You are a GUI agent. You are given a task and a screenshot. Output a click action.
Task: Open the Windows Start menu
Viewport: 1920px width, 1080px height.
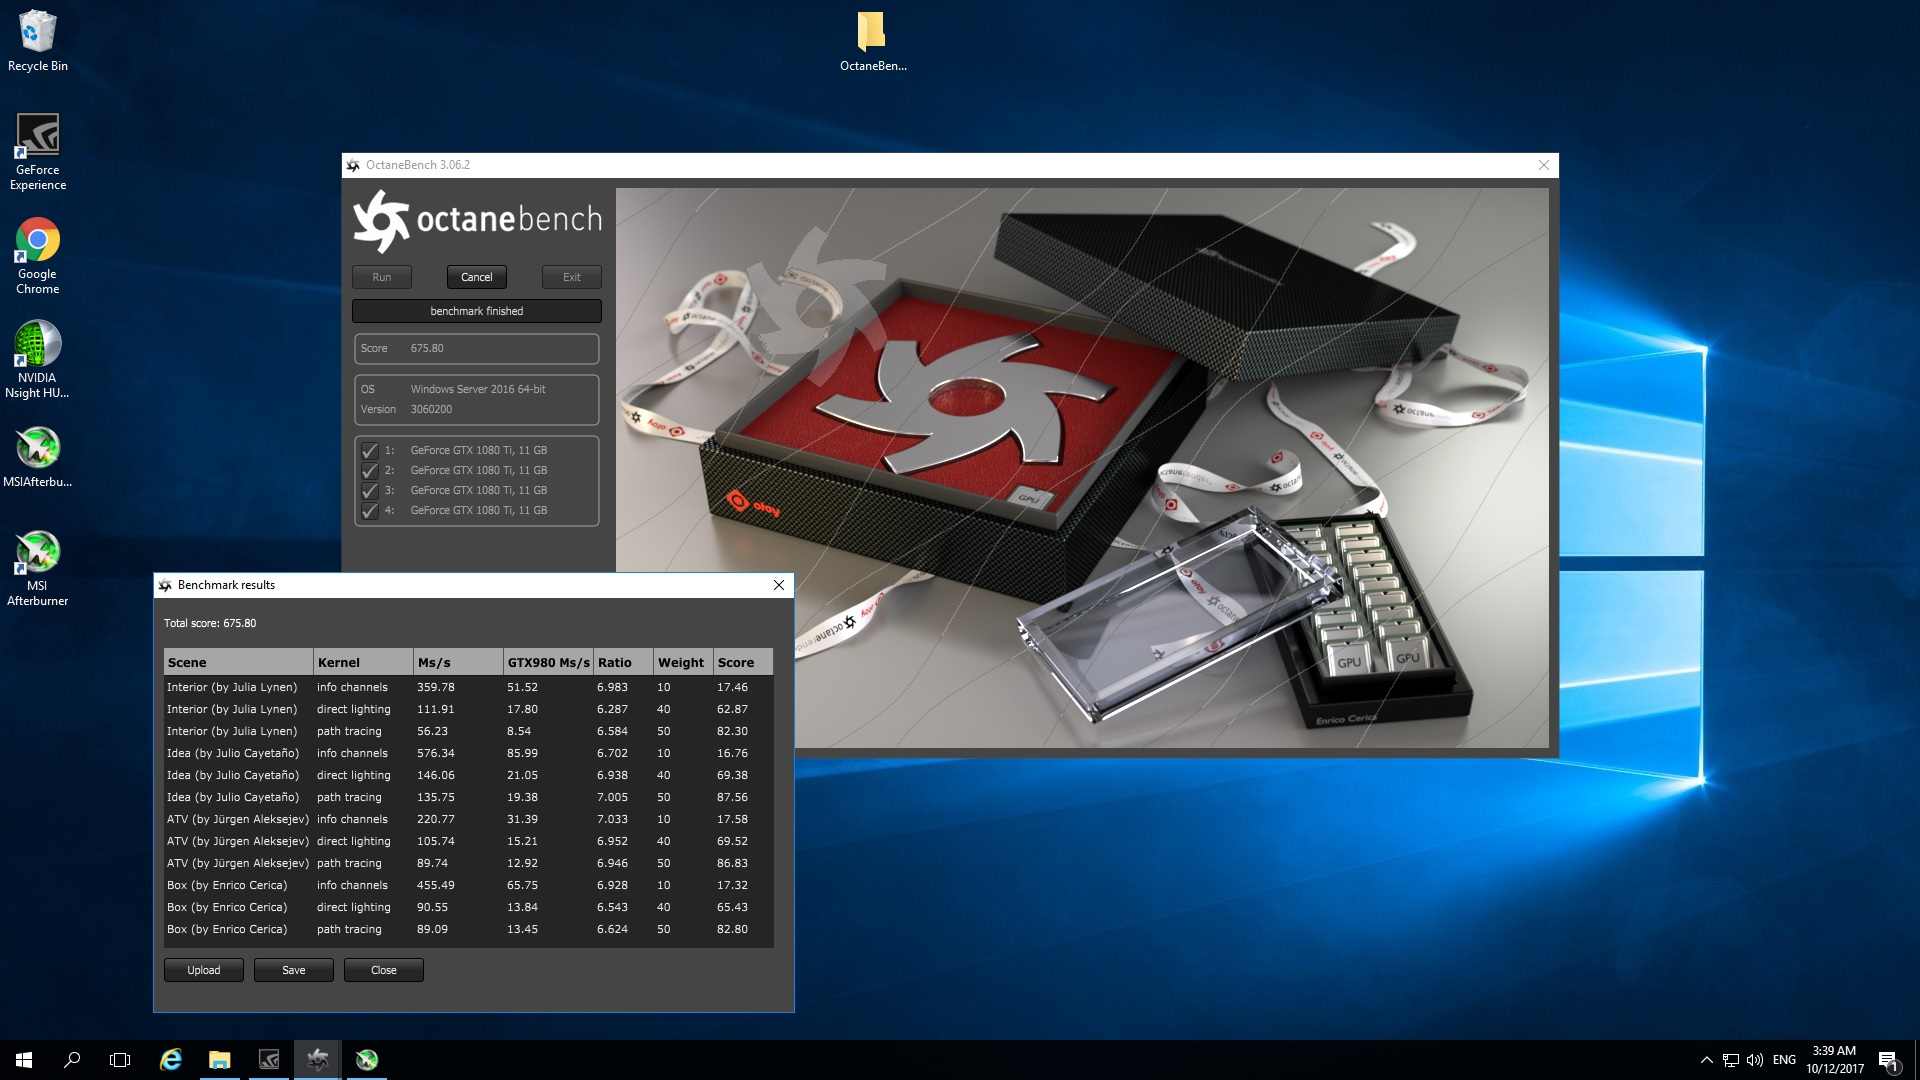click(x=24, y=1059)
